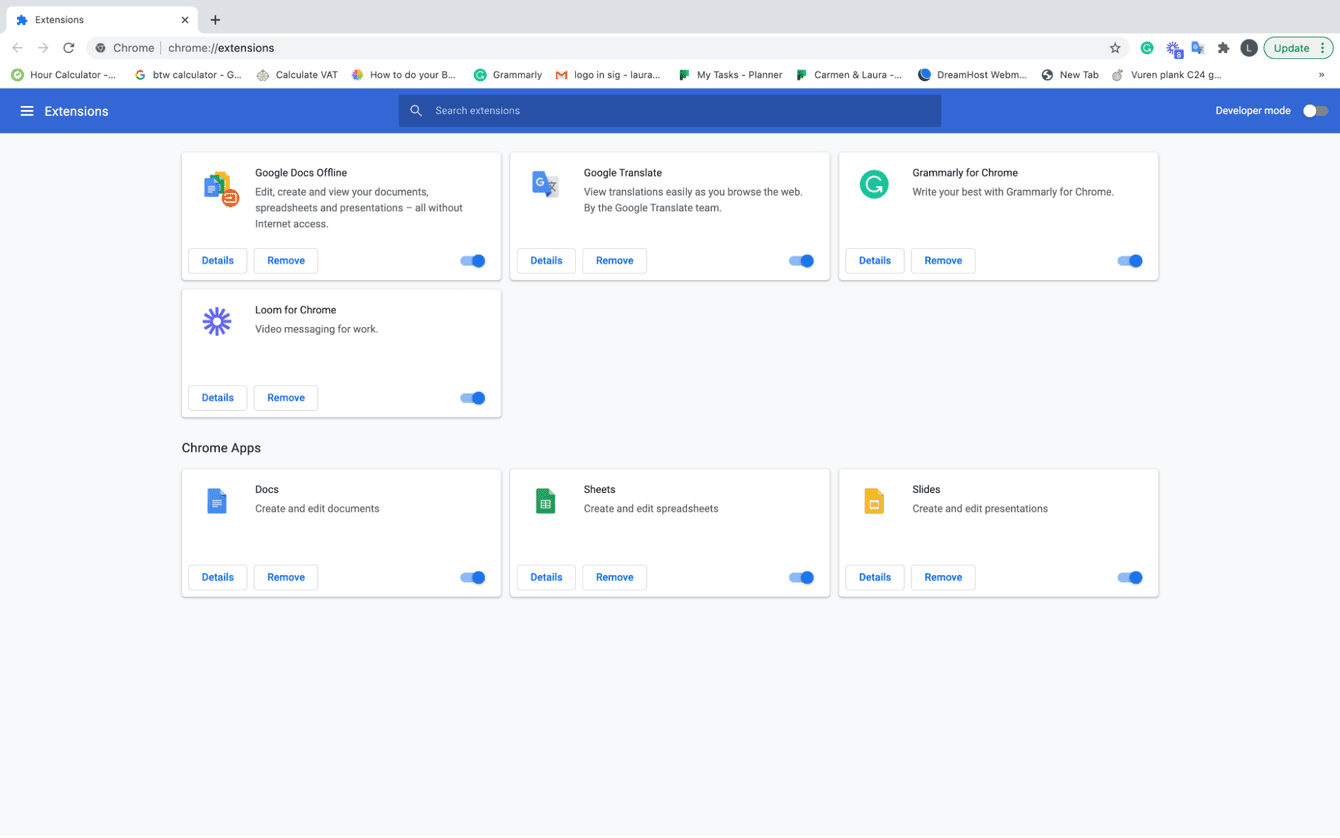Image resolution: width=1340 pixels, height=838 pixels.
Task: Open Details for Loom for Chrome
Action: (218, 398)
